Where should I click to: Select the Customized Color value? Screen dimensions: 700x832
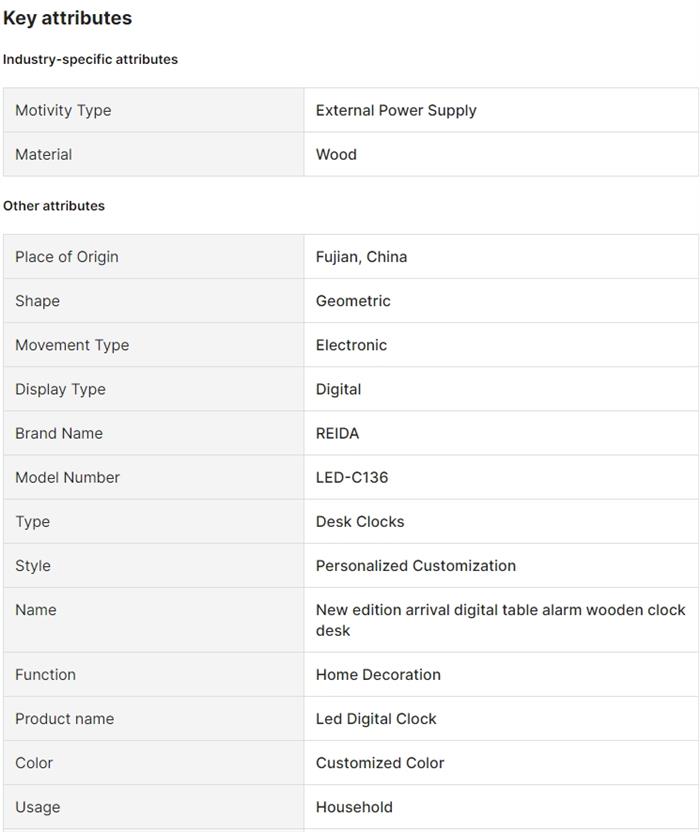(x=380, y=762)
